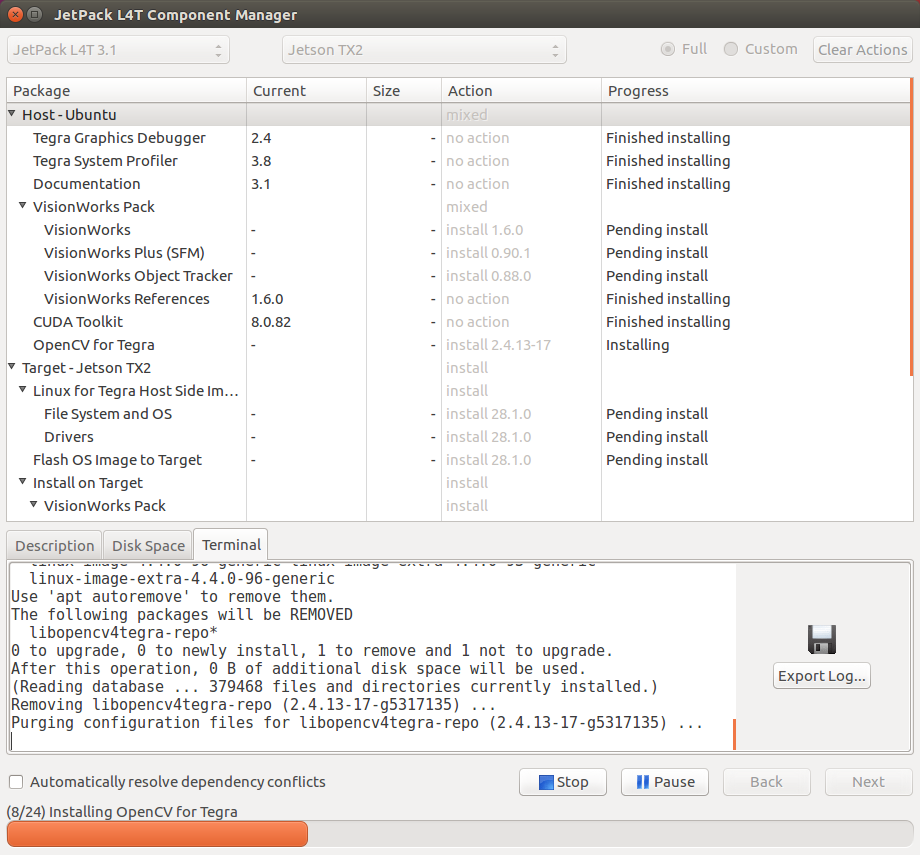Click the Next button

(x=868, y=782)
